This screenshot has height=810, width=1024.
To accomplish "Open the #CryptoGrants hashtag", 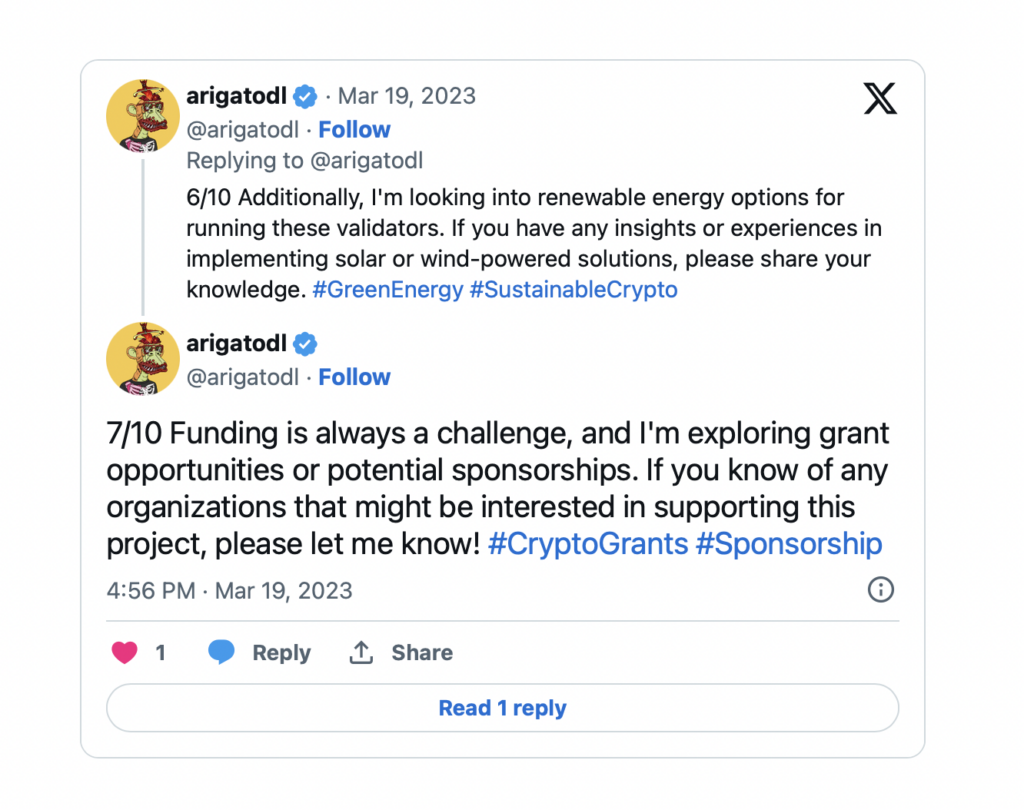I will [x=588, y=543].
